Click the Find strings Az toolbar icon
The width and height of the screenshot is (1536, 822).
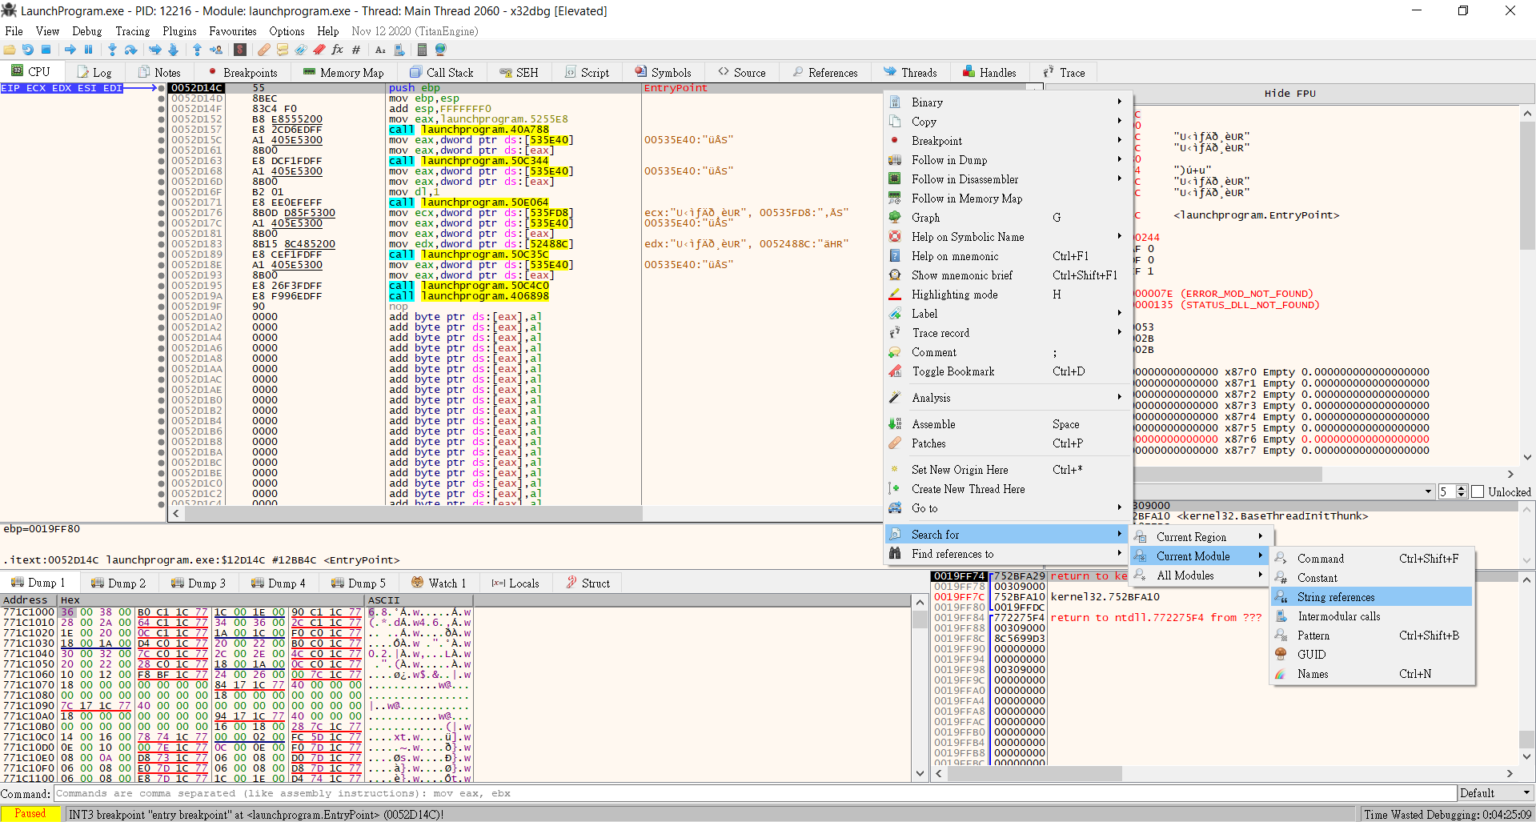click(x=380, y=50)
